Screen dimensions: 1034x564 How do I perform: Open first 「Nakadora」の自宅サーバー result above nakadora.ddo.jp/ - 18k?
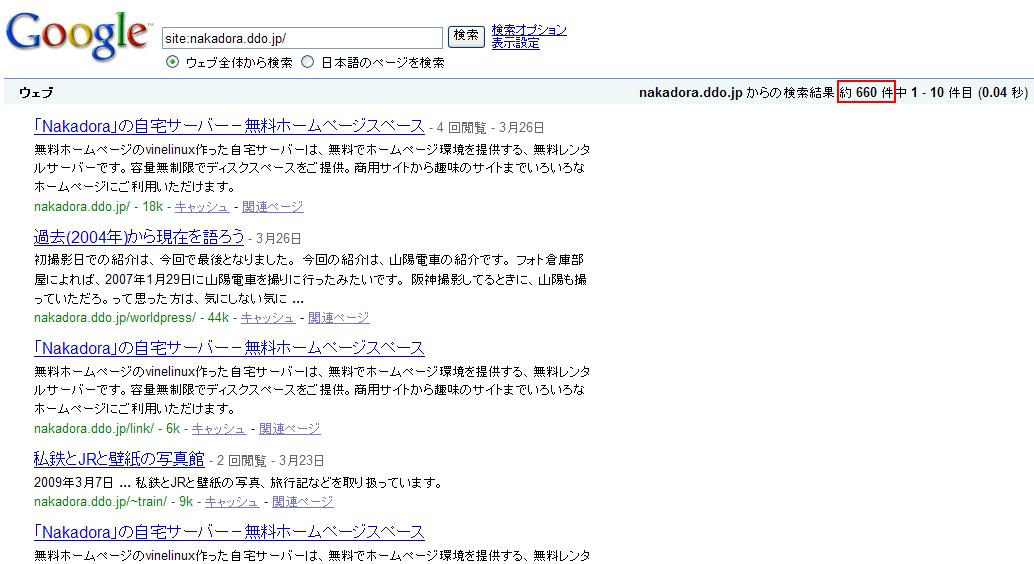229,125
